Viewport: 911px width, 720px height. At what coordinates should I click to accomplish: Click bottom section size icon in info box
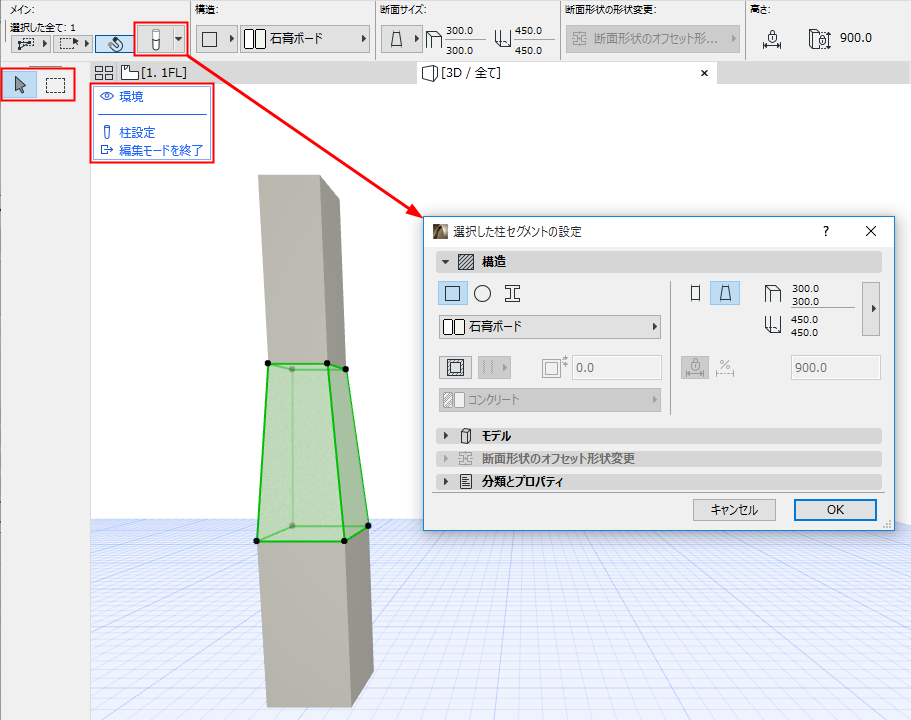click(503, 40)
